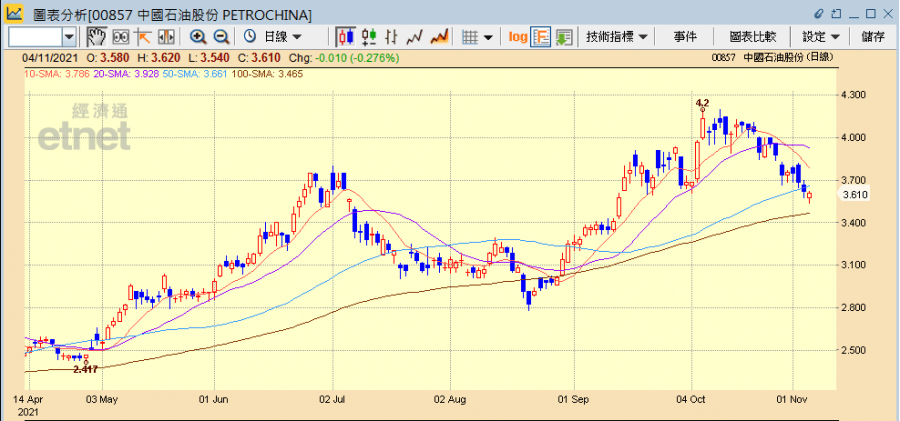This screenshot has width=900, height=421.
Task: Open the 技術指標 menu
Action: [x=616, y=37]
